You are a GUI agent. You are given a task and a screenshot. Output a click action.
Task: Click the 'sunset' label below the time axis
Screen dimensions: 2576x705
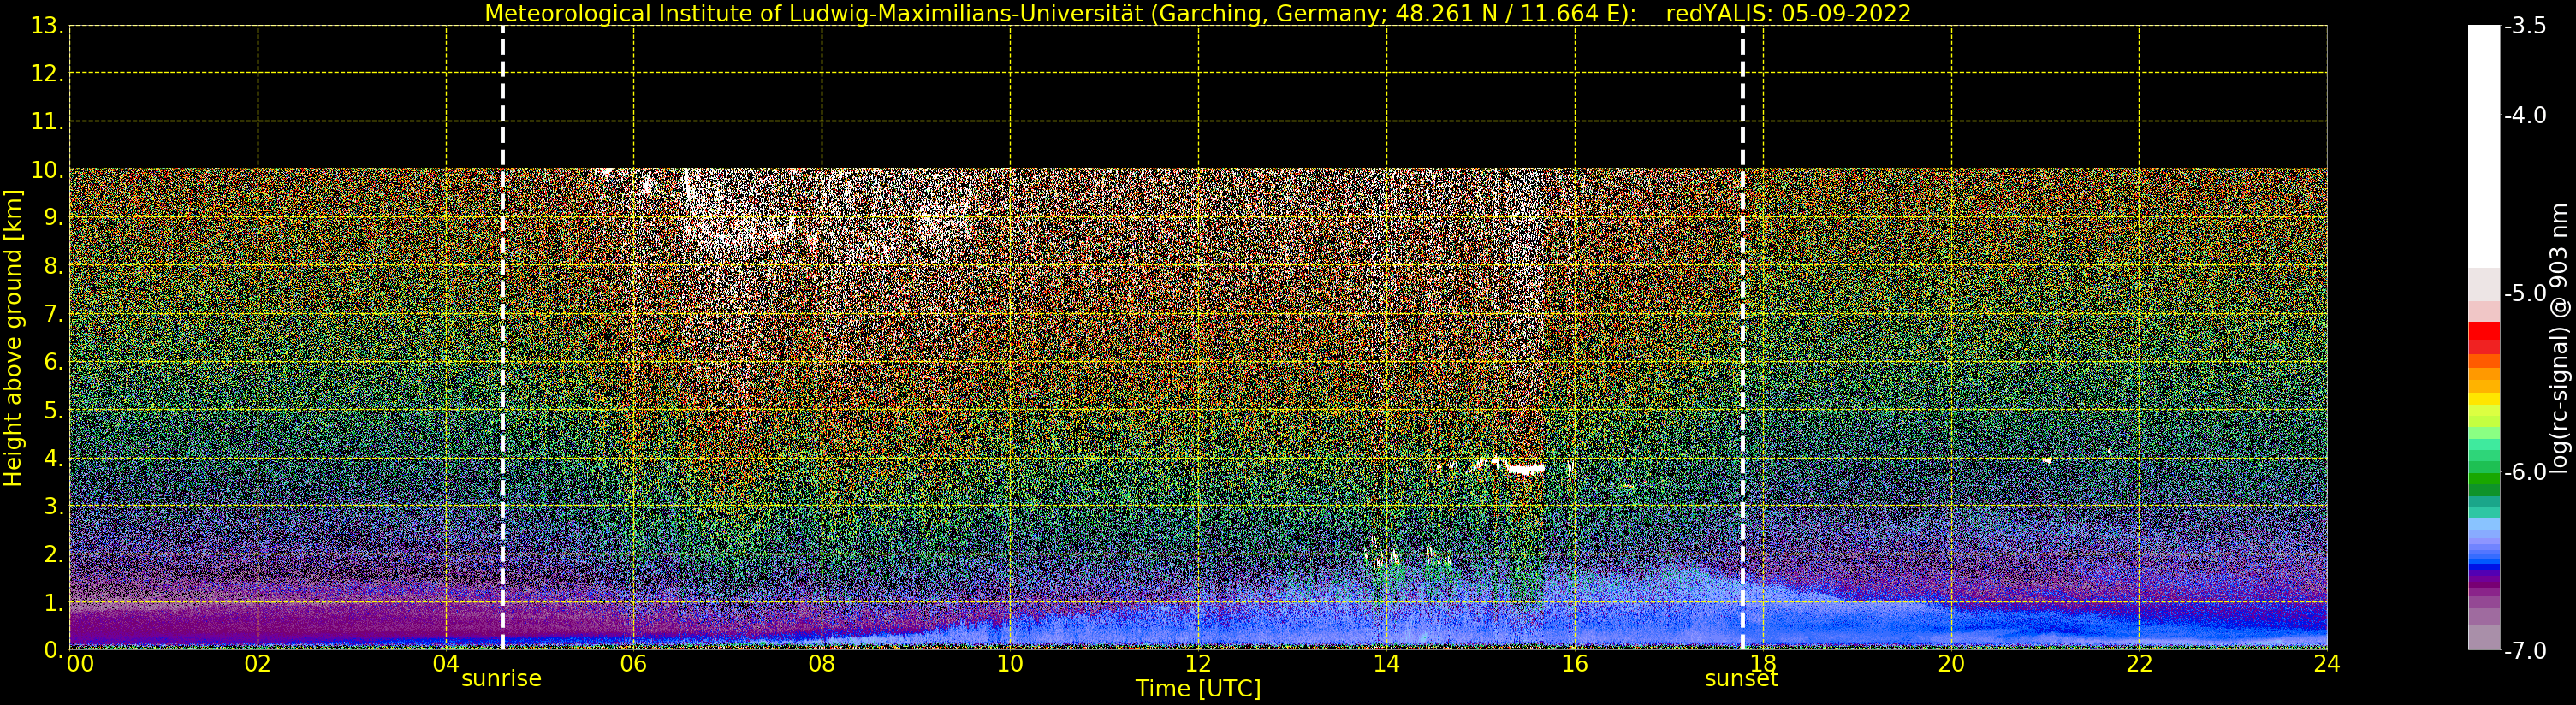(x=1741, y=679)
